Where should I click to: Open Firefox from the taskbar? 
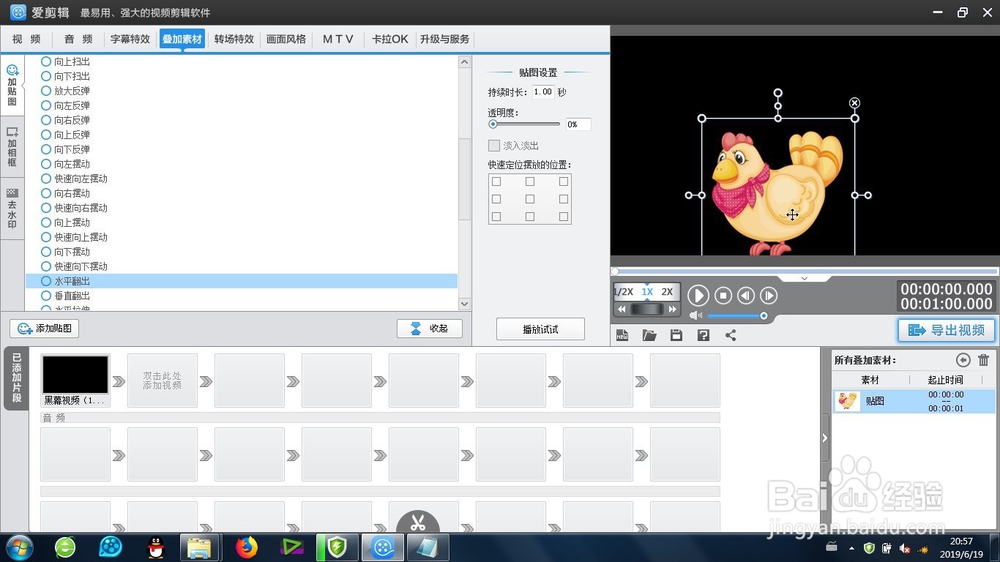tap(246, 547)
